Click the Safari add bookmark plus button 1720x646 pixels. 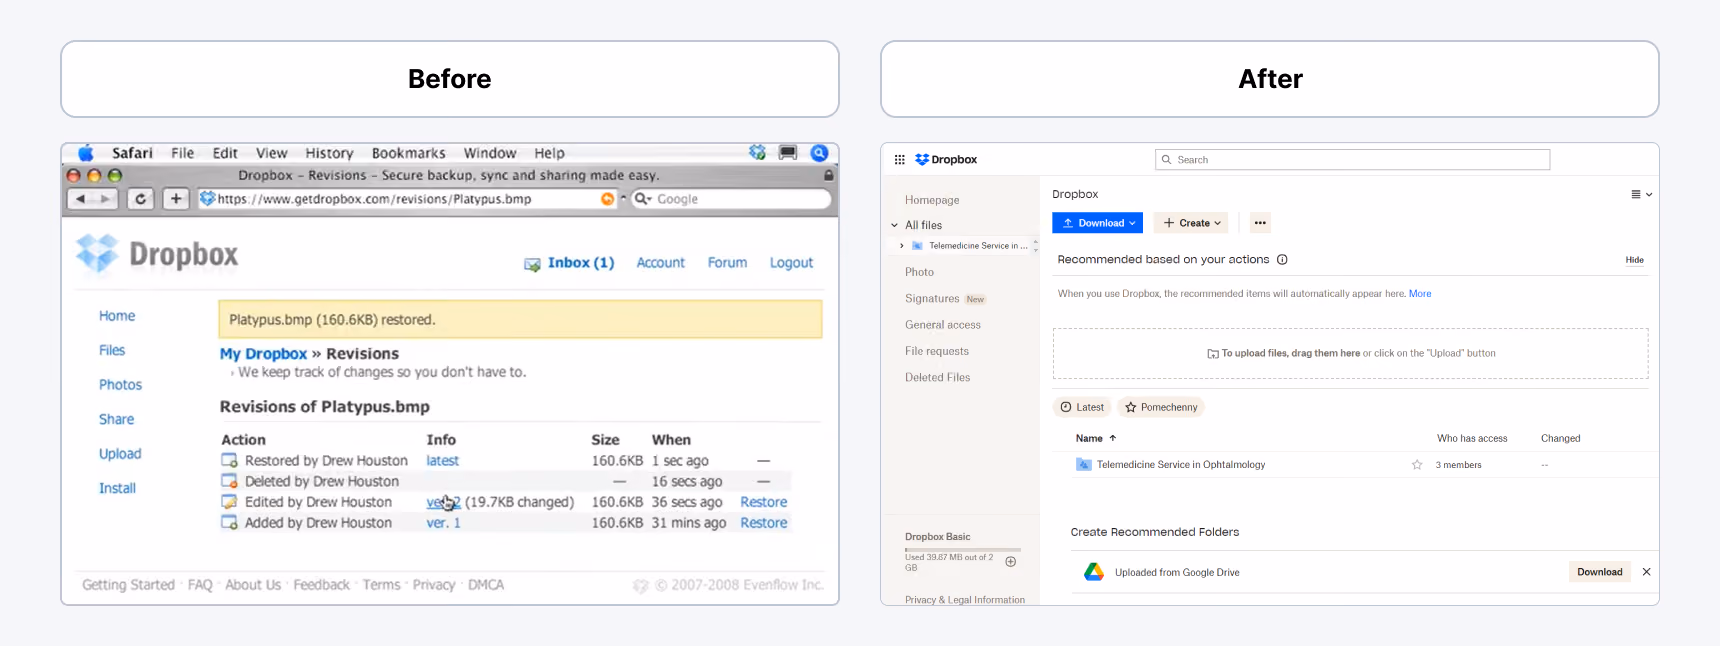coord(176,199)
